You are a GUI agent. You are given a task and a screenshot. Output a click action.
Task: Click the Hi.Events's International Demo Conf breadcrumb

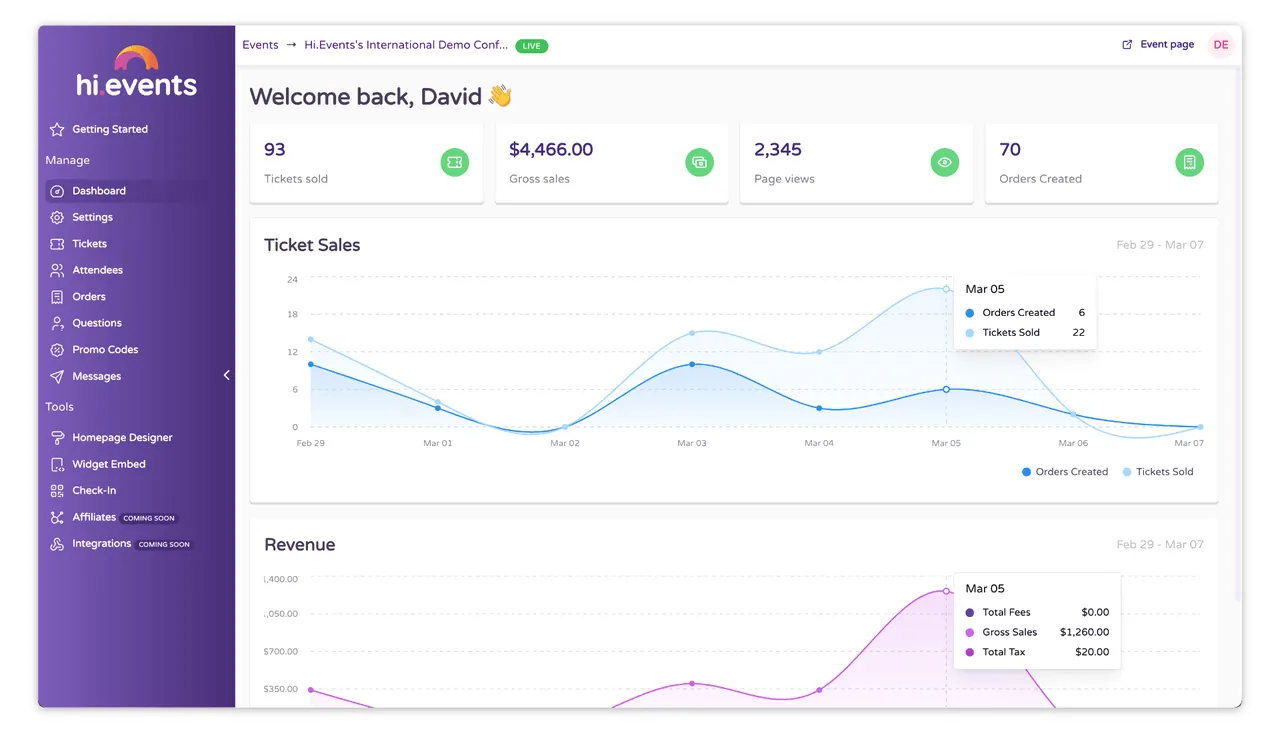[x=406, y=45]
